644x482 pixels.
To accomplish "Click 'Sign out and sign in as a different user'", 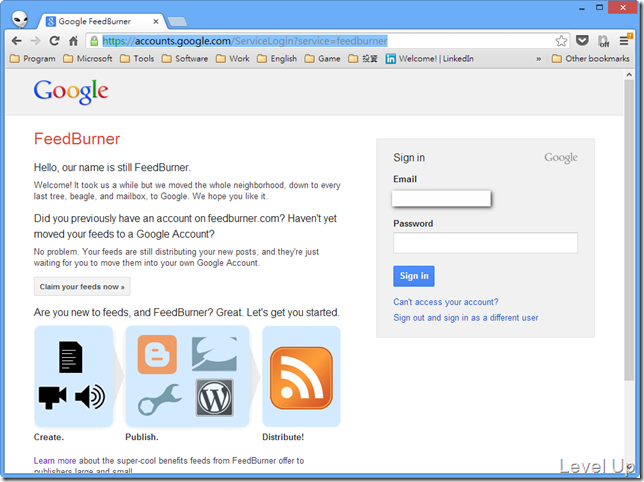I will 466,318.
